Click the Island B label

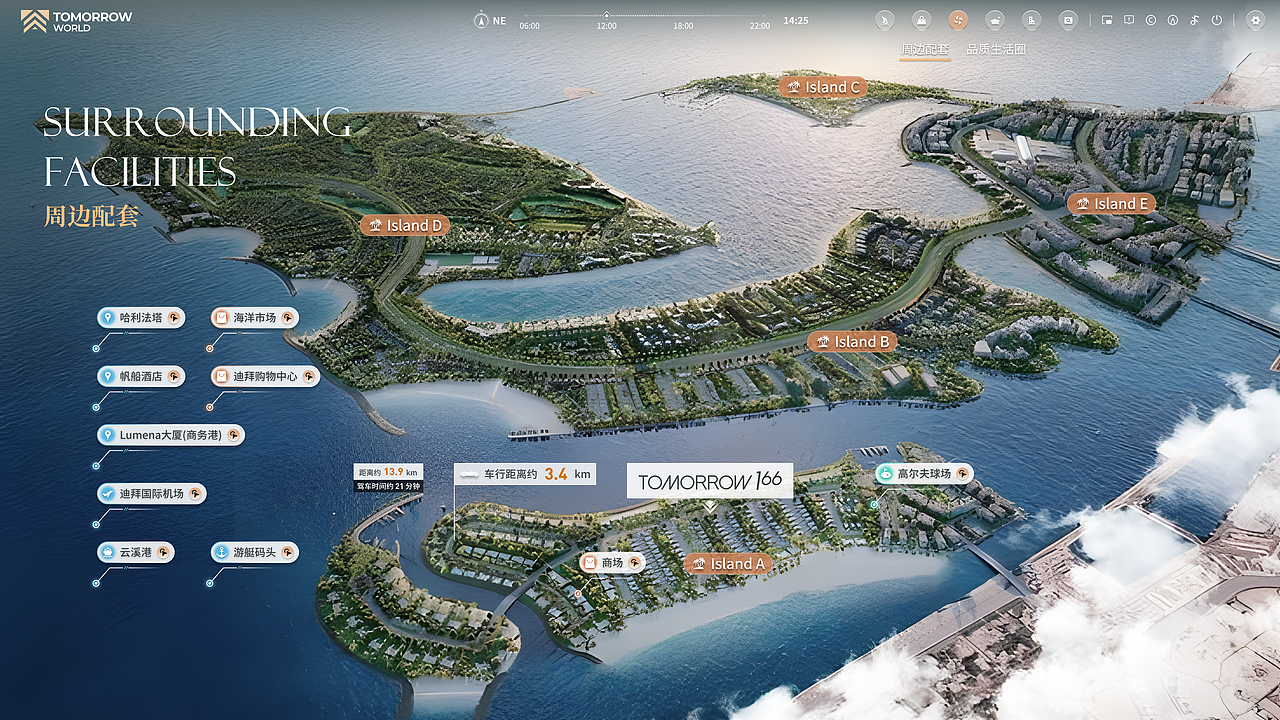852,342
